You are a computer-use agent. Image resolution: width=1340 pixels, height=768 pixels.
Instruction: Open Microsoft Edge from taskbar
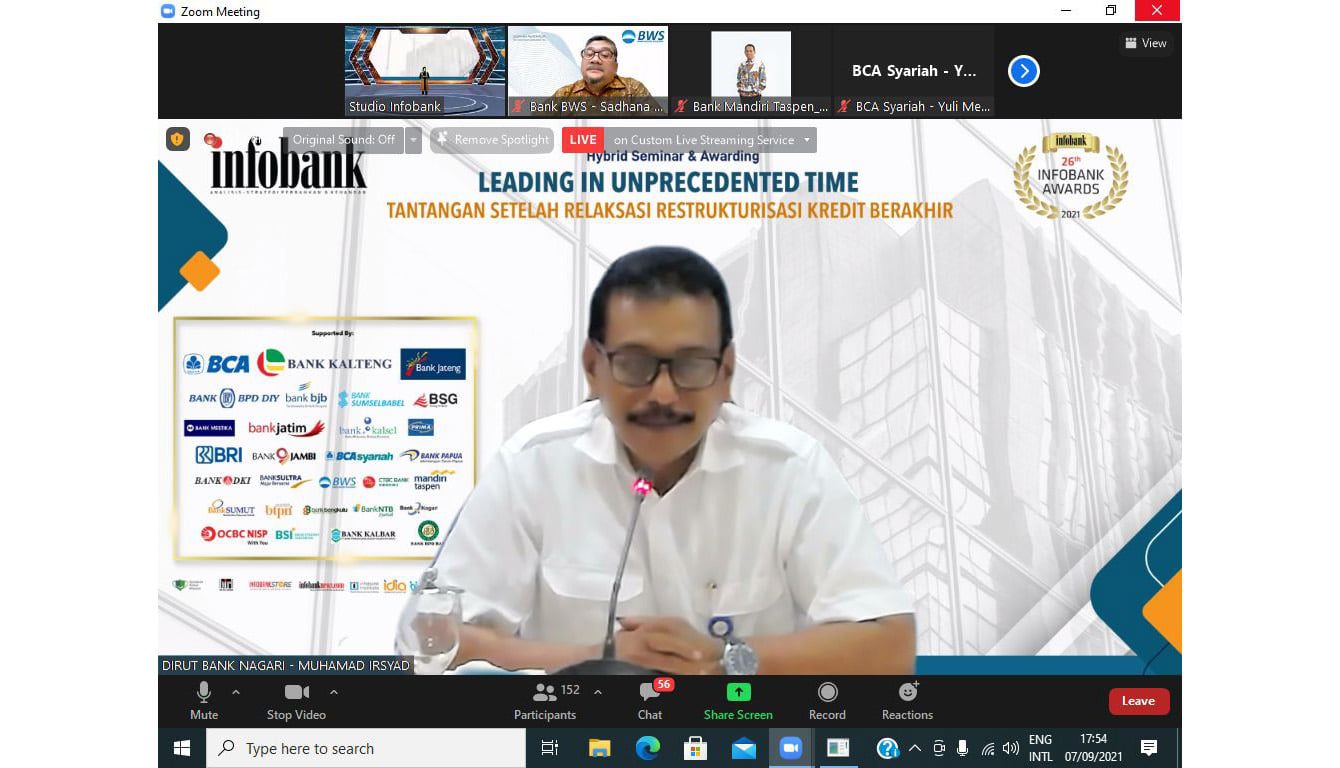click(647, 748)
